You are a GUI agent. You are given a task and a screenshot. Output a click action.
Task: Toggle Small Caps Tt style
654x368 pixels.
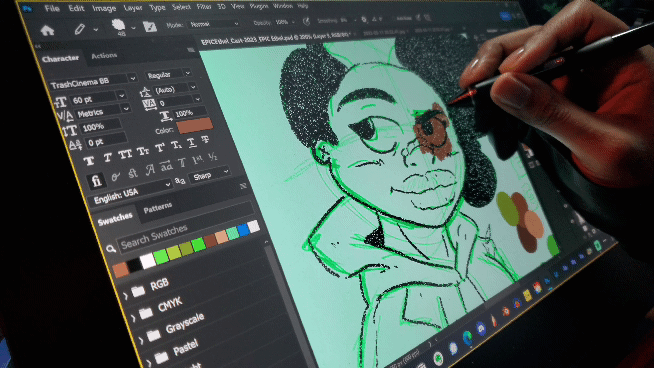[143, 151]
